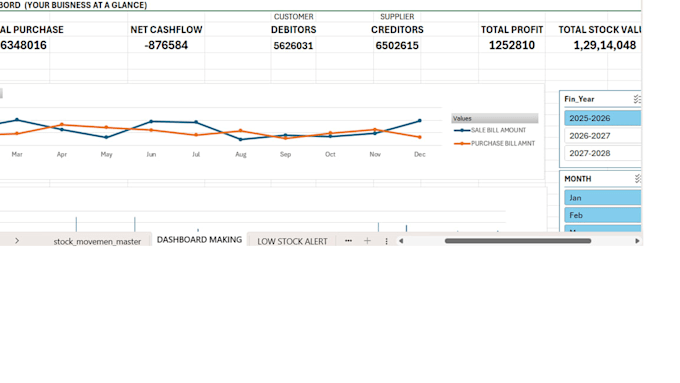Select Feb in the MONTH slicer
Image resolution: width=680 pixels, height=383 pixels.
(602, 215)
